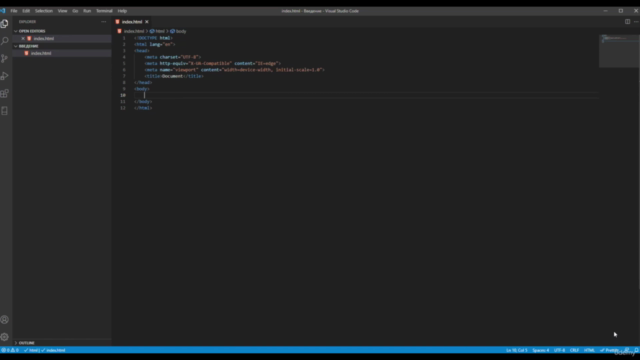Click the index.html check item in status bar
The height and width of the screenshot is (360, 640).
(x=53, y=350)
